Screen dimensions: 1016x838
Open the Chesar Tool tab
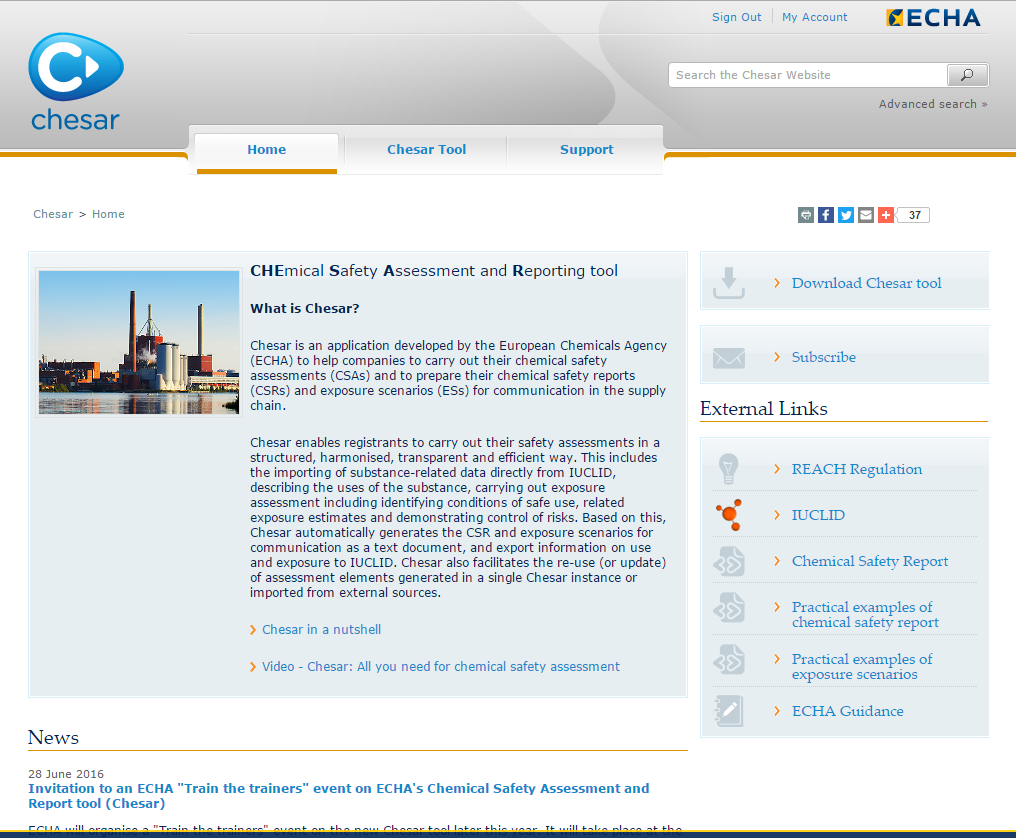coord(426,150)
